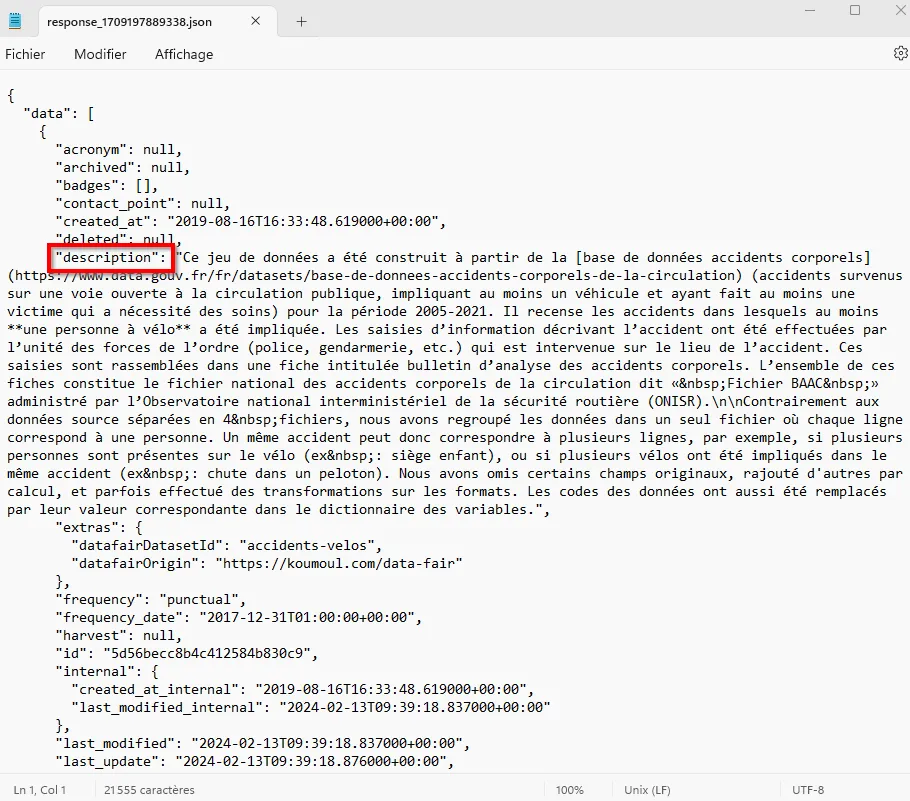Viewport: 910px width, 801px height.
Task: Close the response_1709197889338.json tab
Action: point(255,21)
